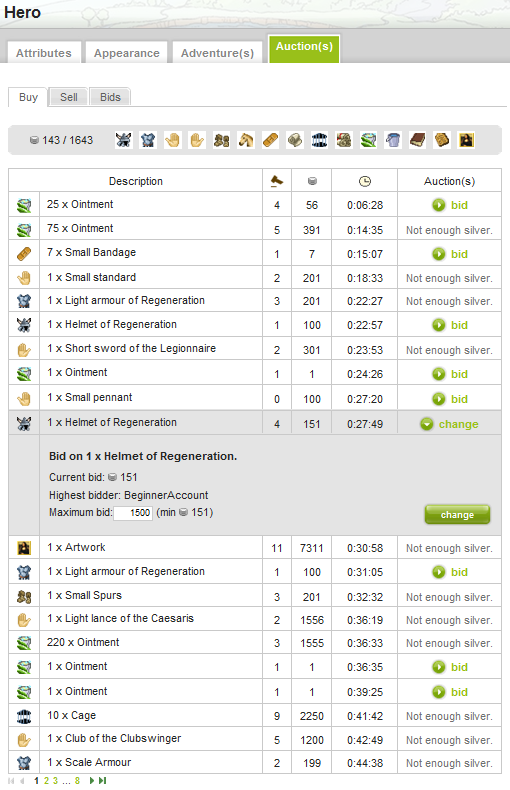Expand bid for 1 x Small pennant
Image resolution: width=510 pixels, height=790 pixels.
pyautogui.click(x=450, y=399)
